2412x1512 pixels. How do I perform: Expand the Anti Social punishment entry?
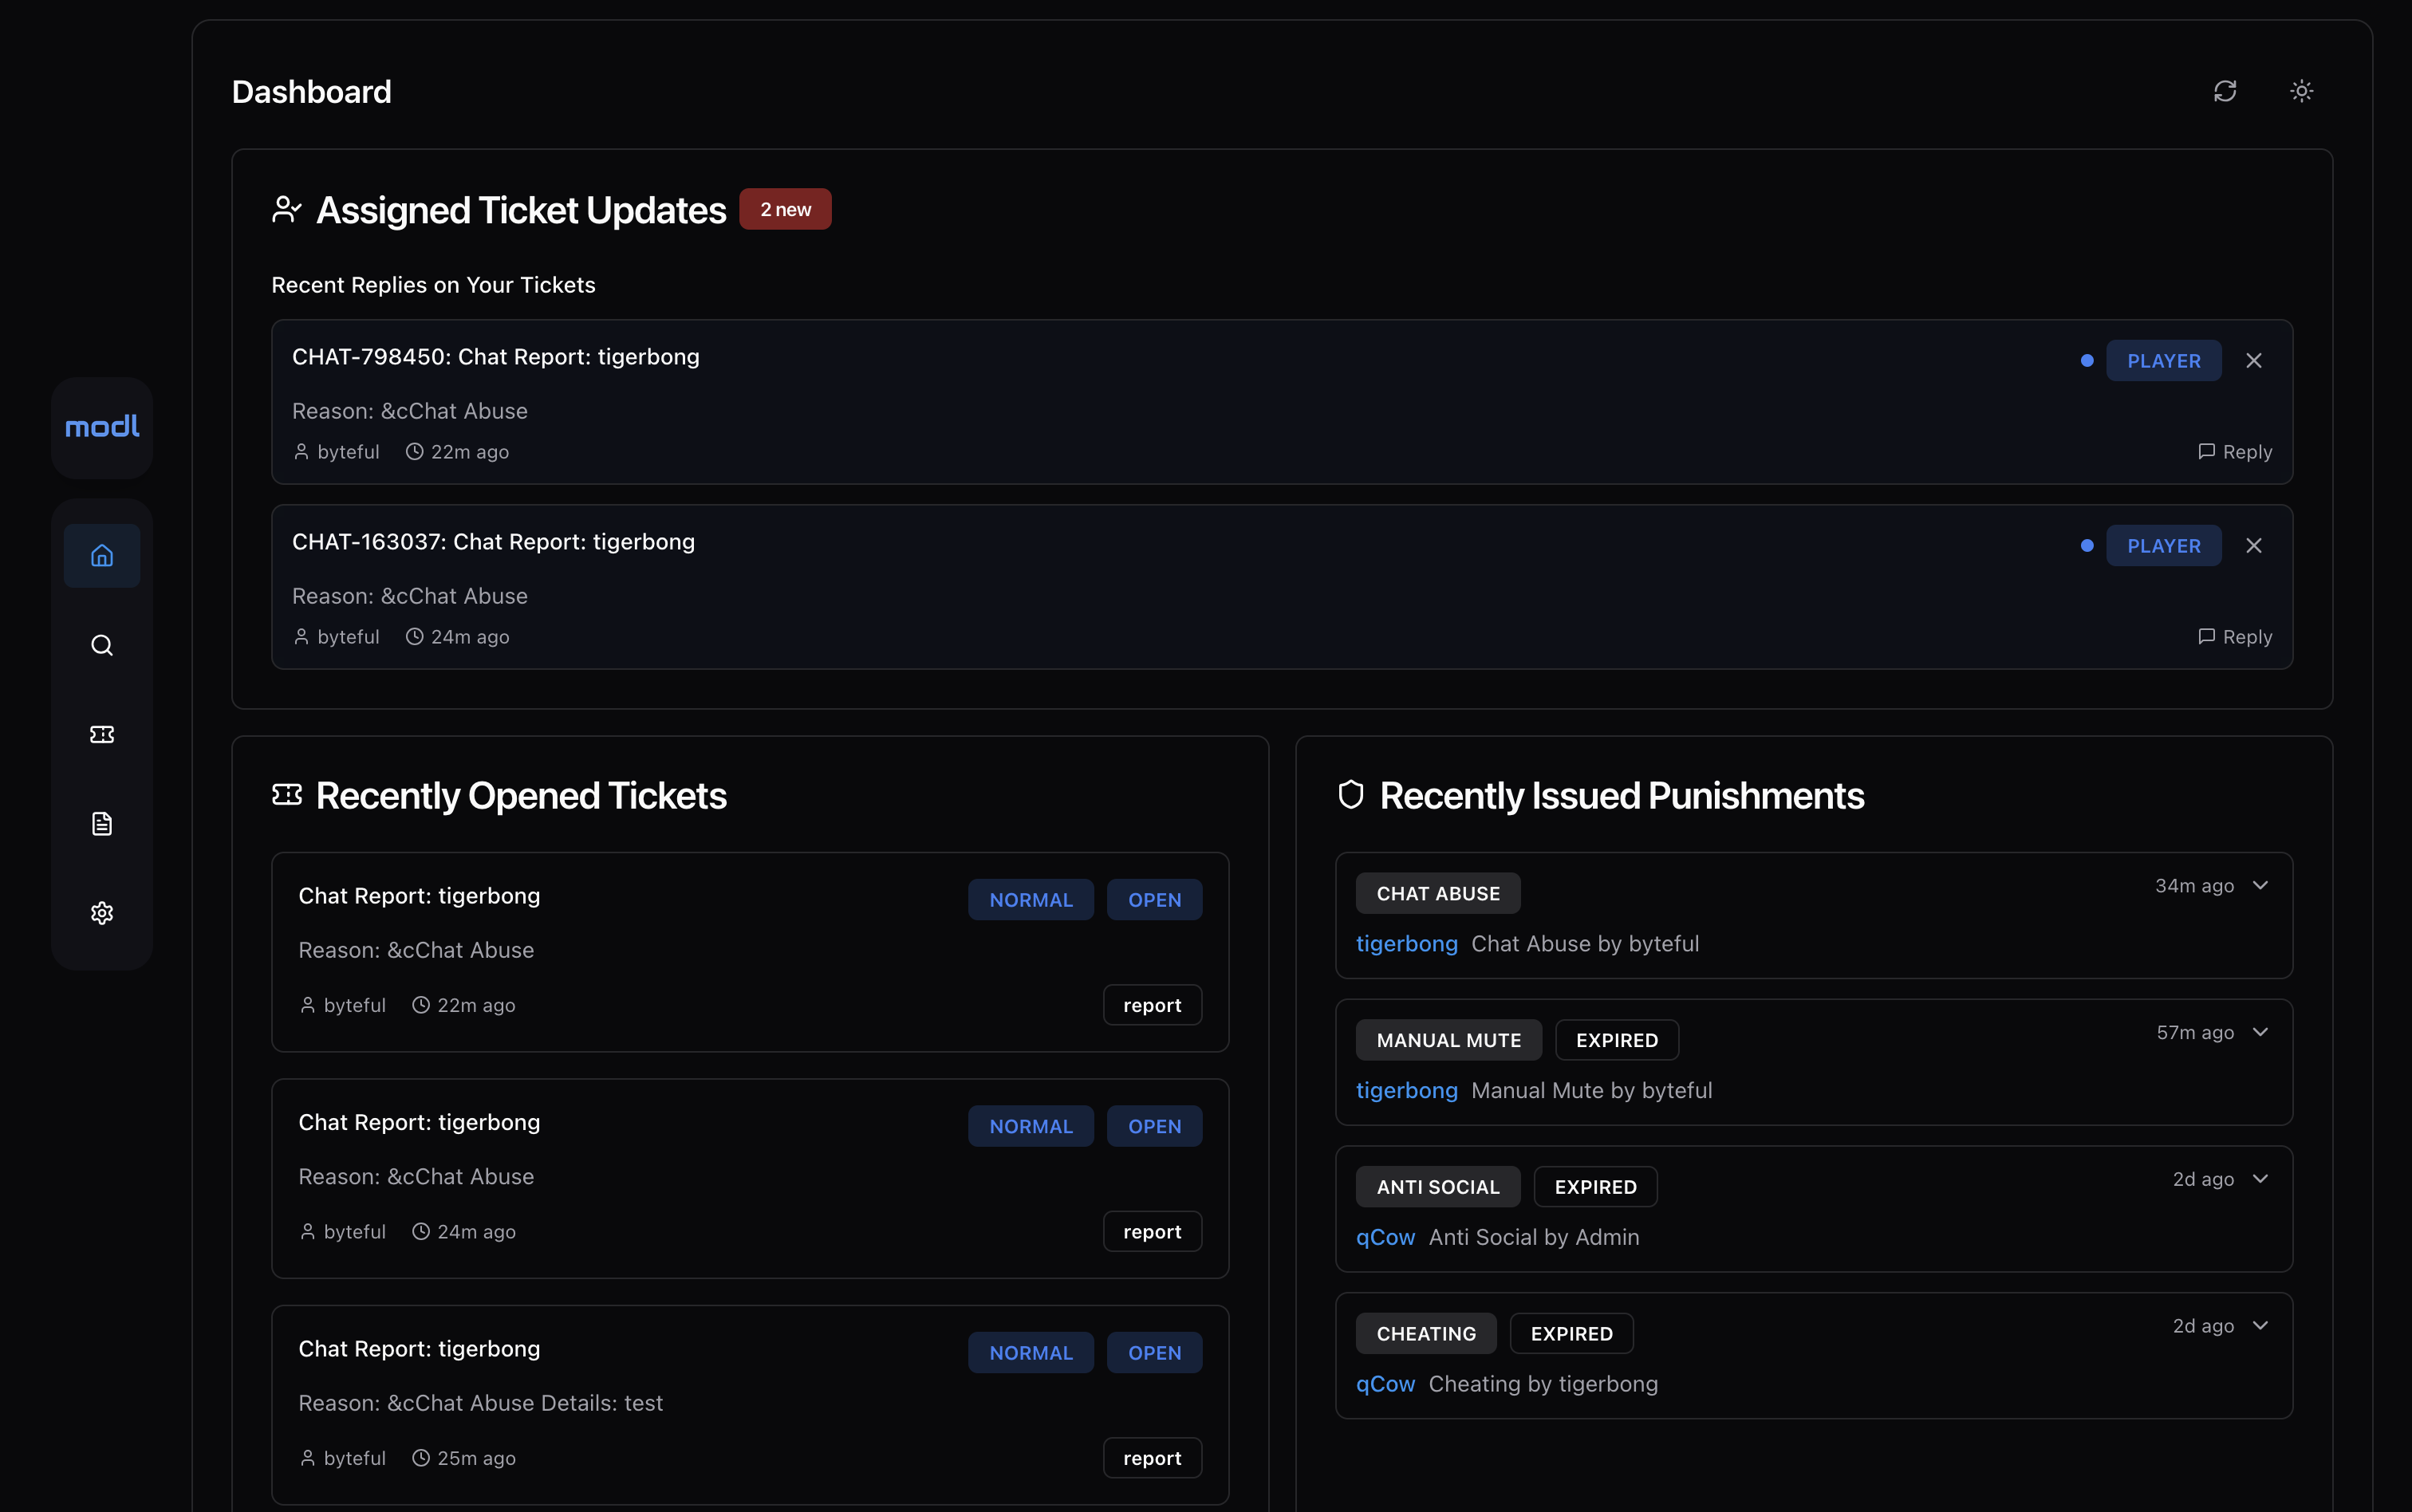pyautogui.click(x=2261, y=1179)
